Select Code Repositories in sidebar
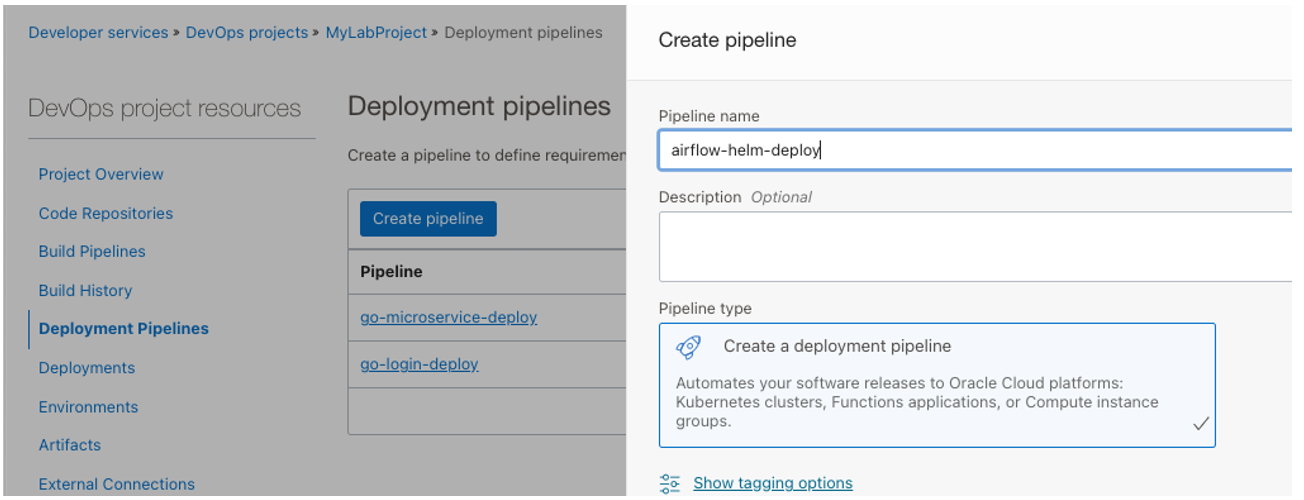1304x500 pixels. pyautogui.click(x=105, y=213)
